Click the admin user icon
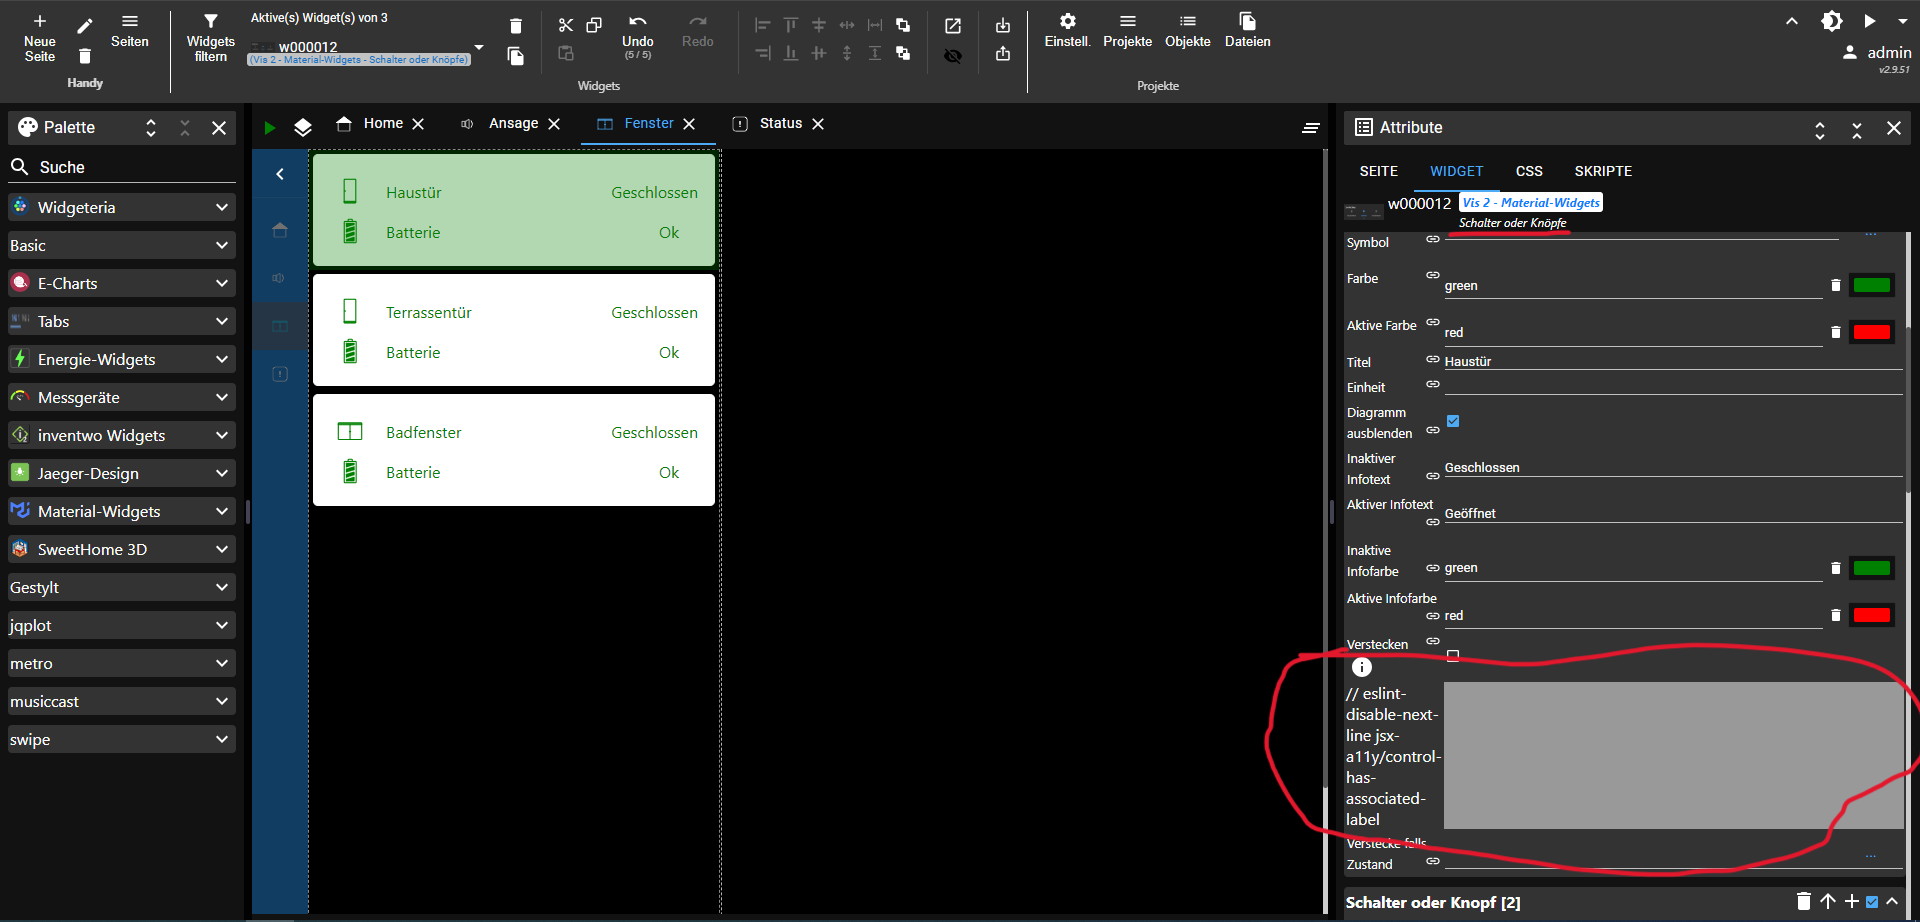1920x922 pixels. coord(1850,52)
